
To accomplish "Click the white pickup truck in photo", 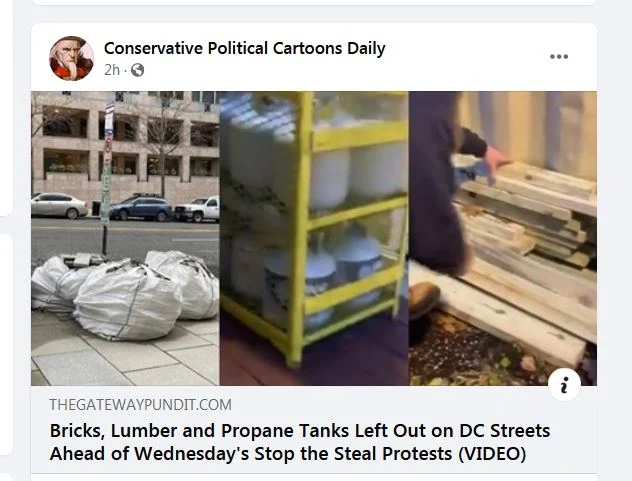I will (x=197, y=209).
